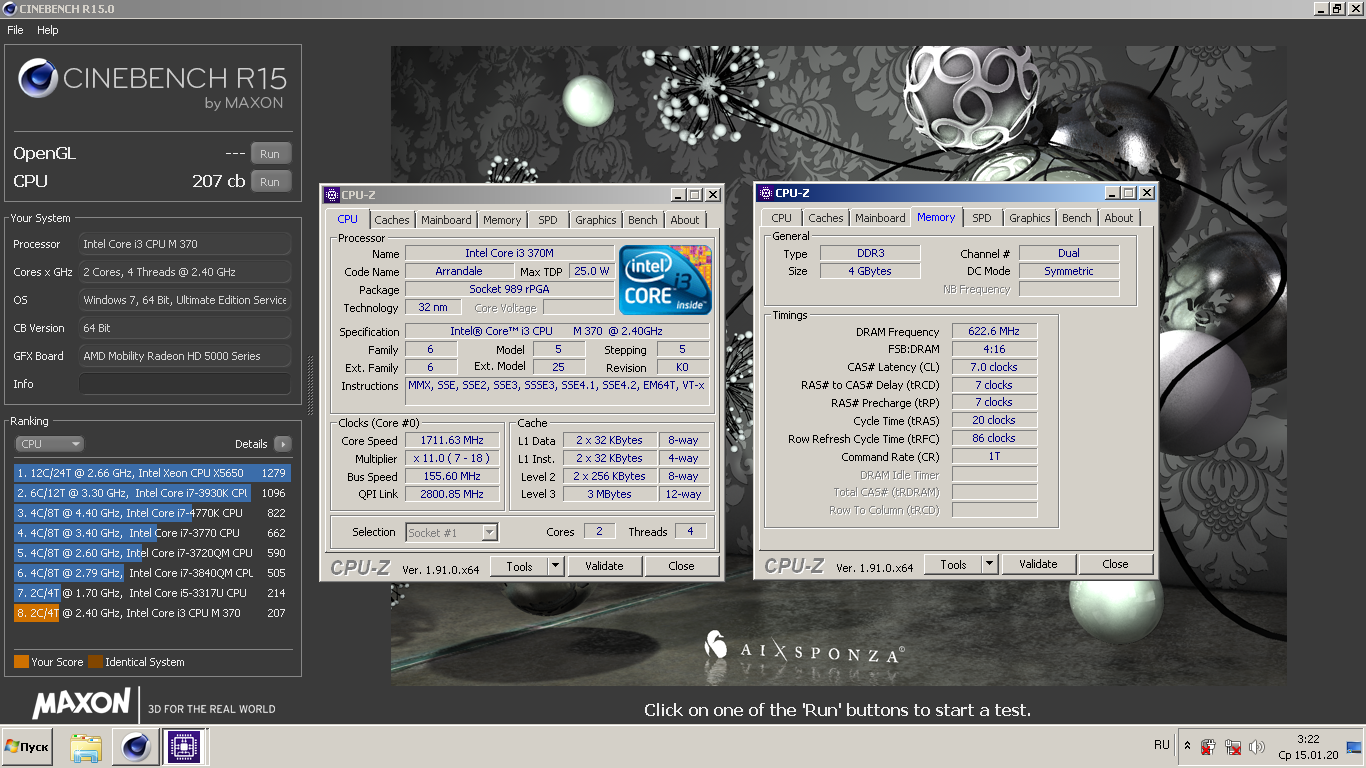This screenshot has width=1366, height=768.
Task: Click Tools button in left CPU-Z window
Action: point(519,566)
